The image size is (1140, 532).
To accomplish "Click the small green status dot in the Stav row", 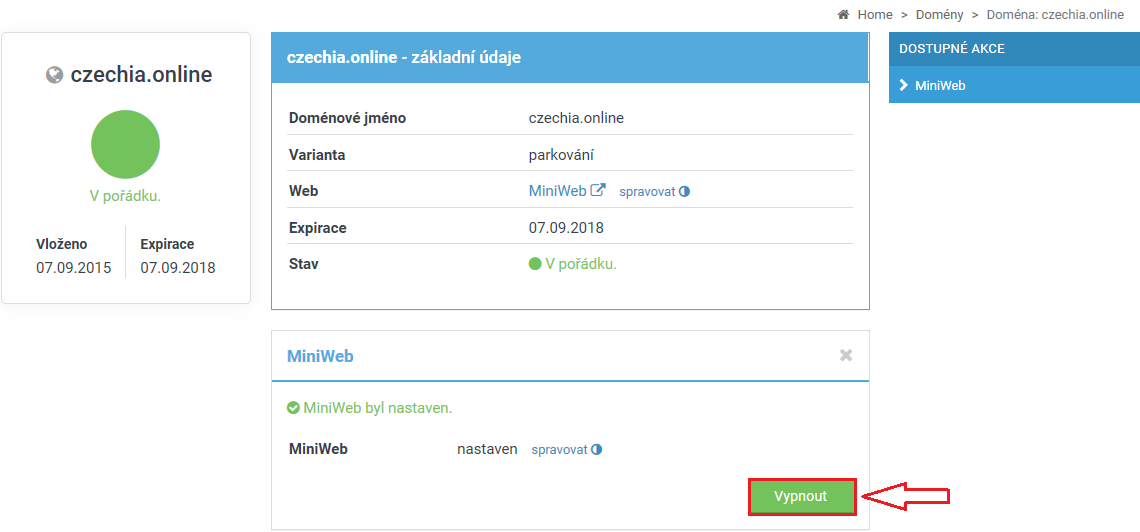I will coord(535,265).
